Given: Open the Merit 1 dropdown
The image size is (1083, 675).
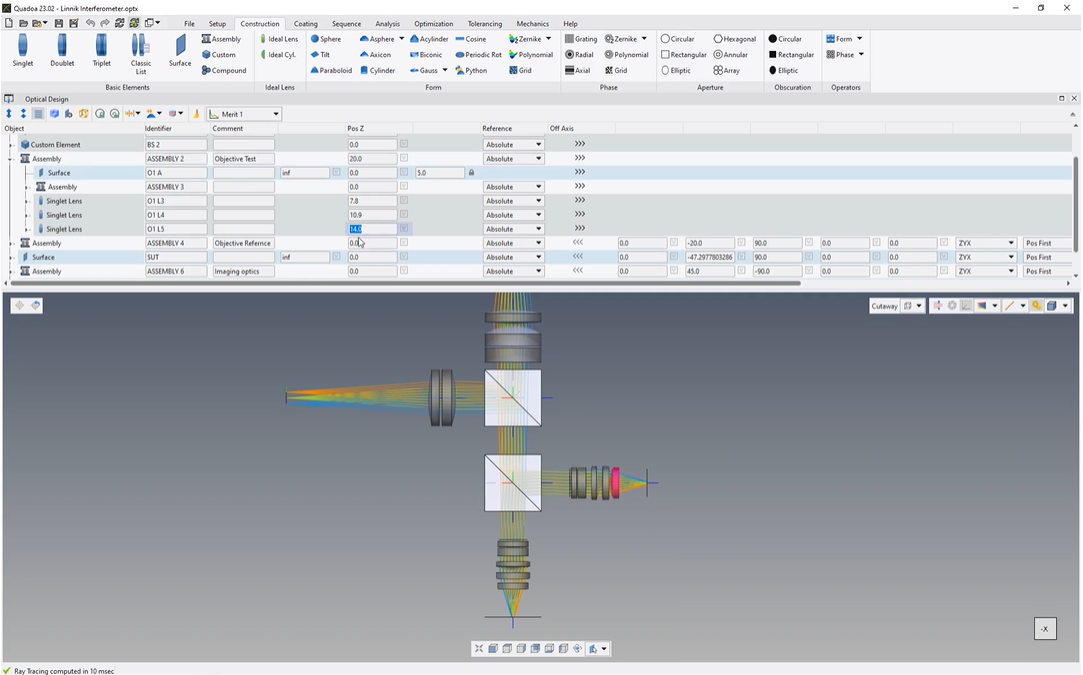Looking at the screenshot, I should click(244, 114).
